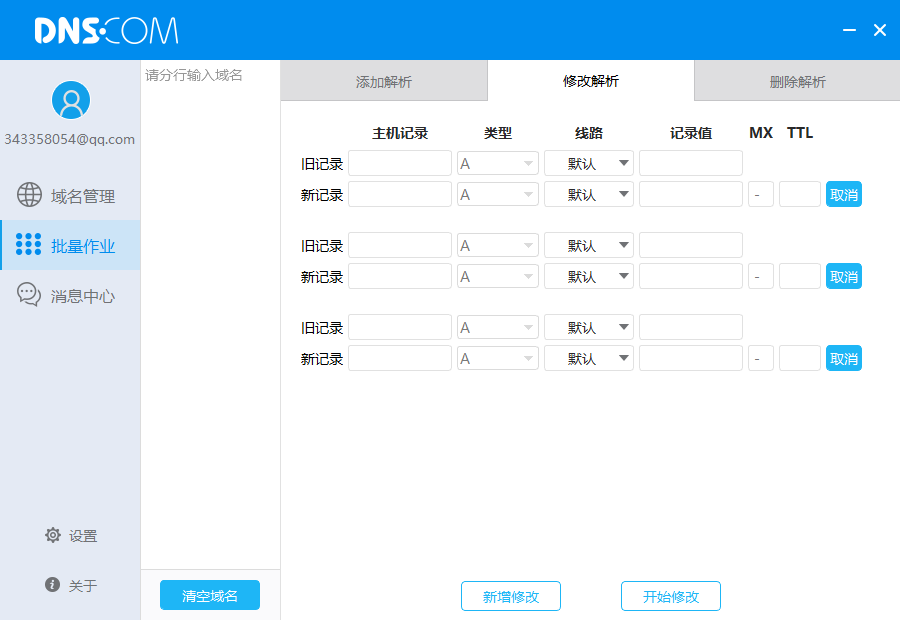Click the 清空域名 button
Screen dimensions: 900x620
point(210,595)
